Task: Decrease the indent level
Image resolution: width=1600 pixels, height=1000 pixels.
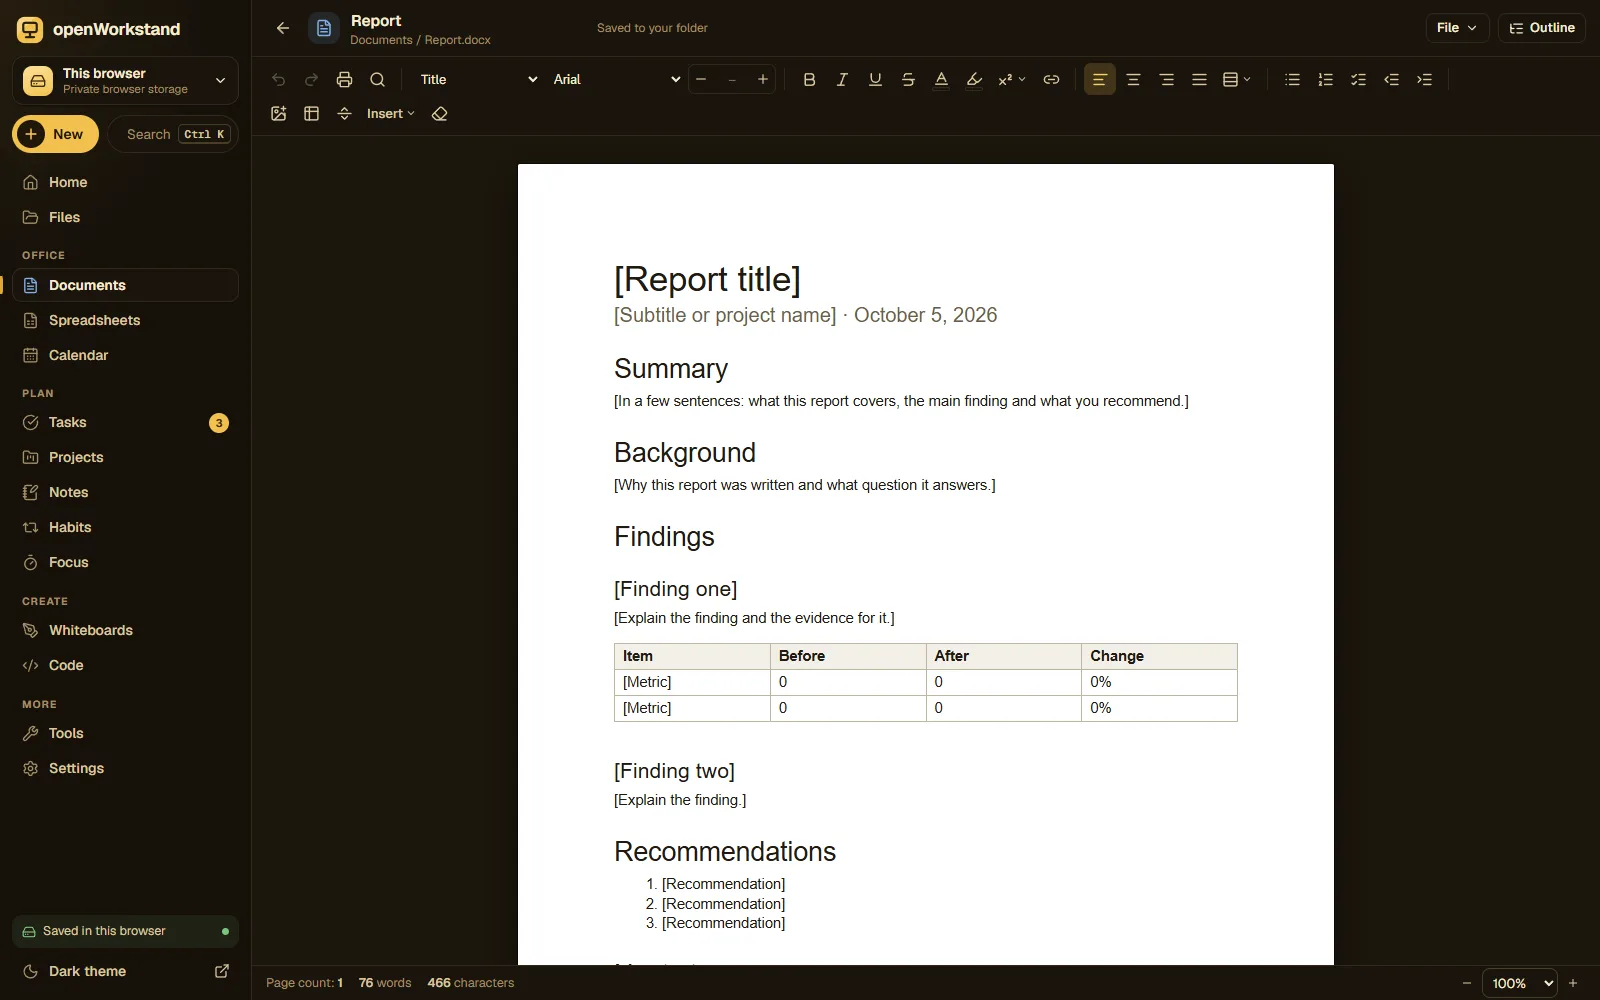Action: click(x=1391, y=80)
